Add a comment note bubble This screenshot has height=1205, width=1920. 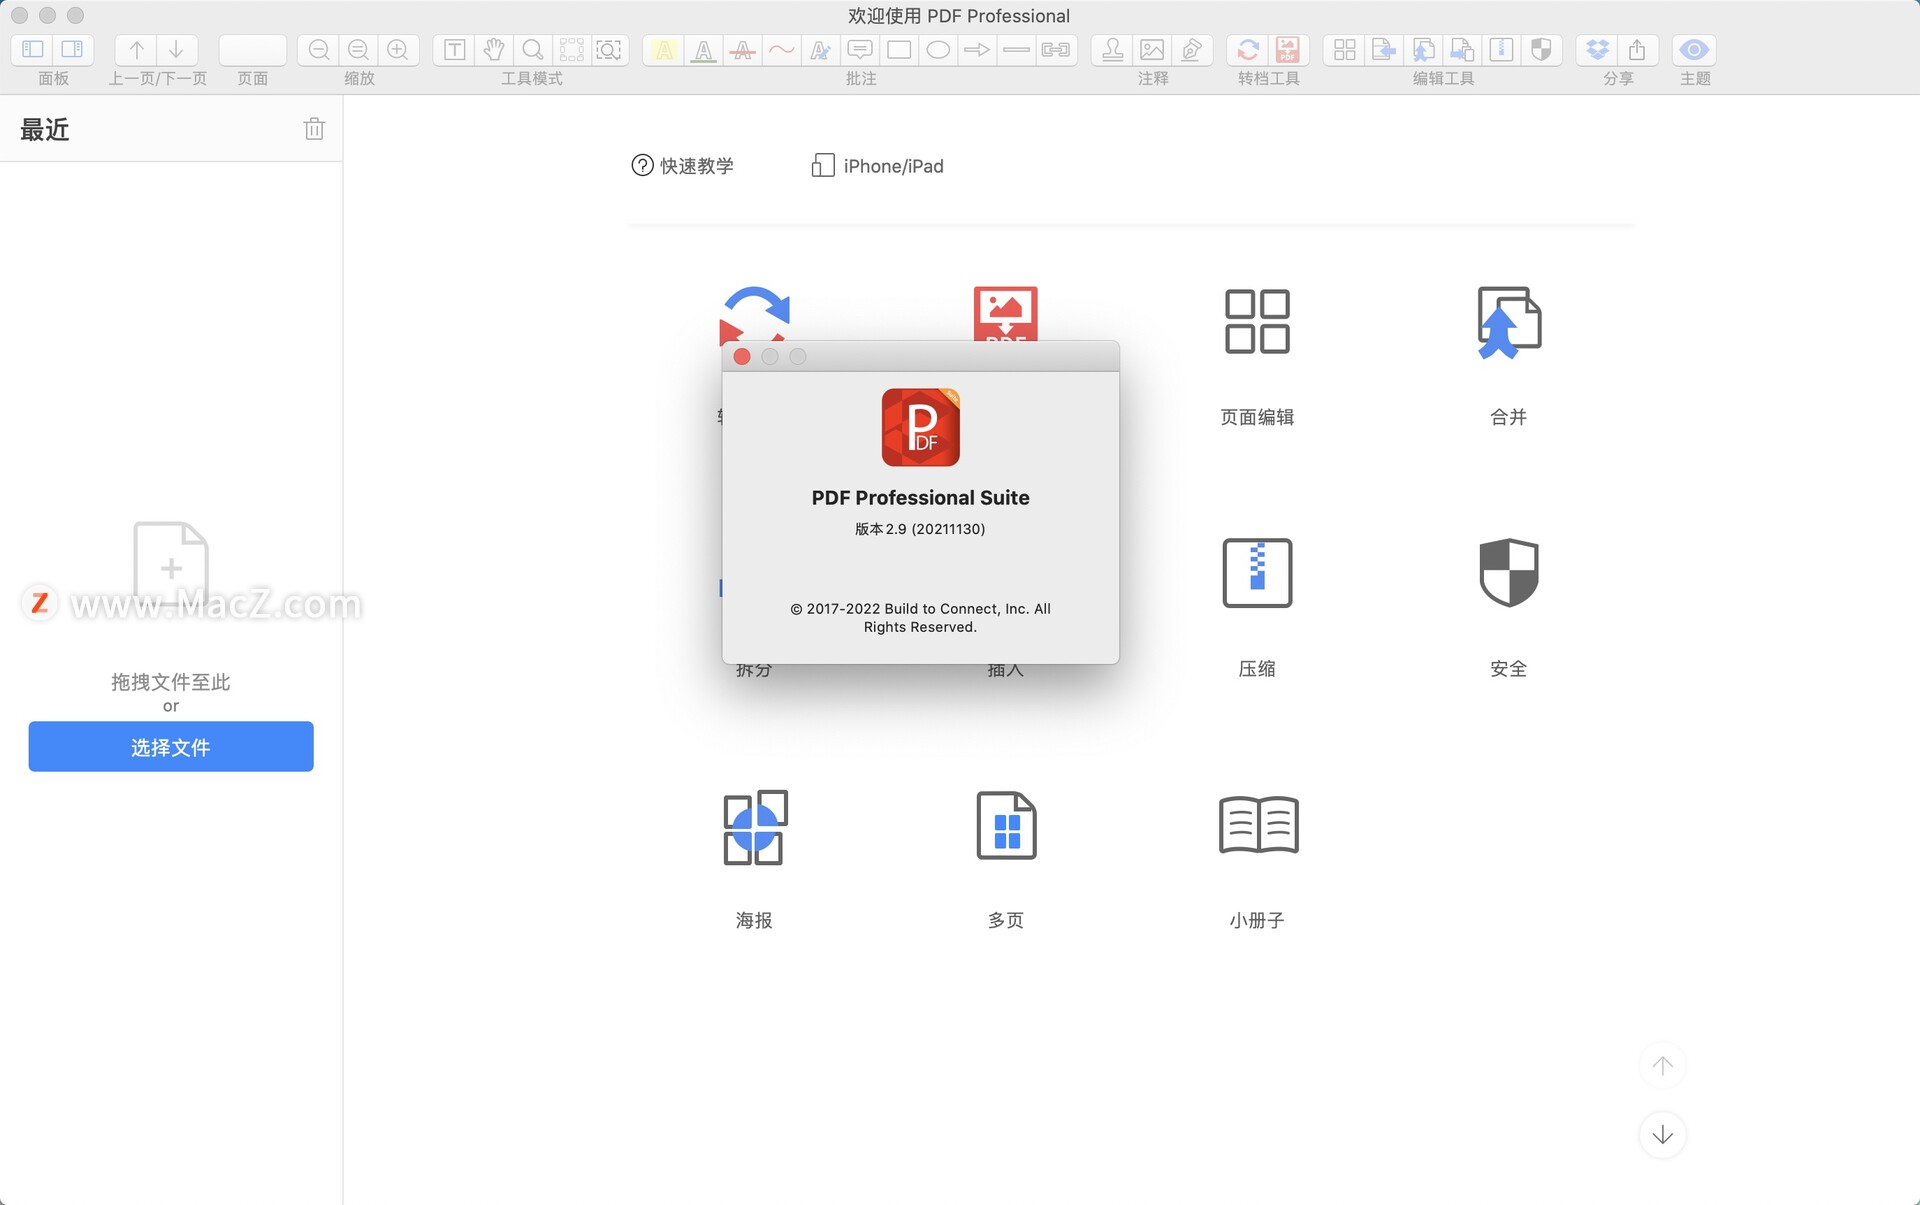(860, 49)
